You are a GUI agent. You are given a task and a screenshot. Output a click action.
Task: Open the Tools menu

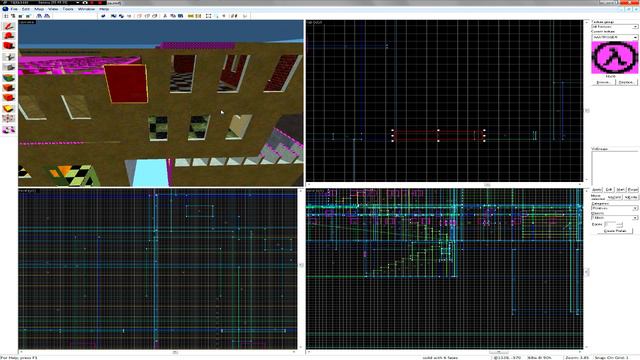[x=68, y=9]
